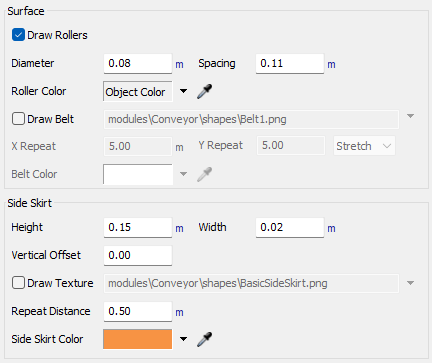Expand the Side Skirt Color dropdown arrow
The image size is (432, 363).
click(183, 339)
